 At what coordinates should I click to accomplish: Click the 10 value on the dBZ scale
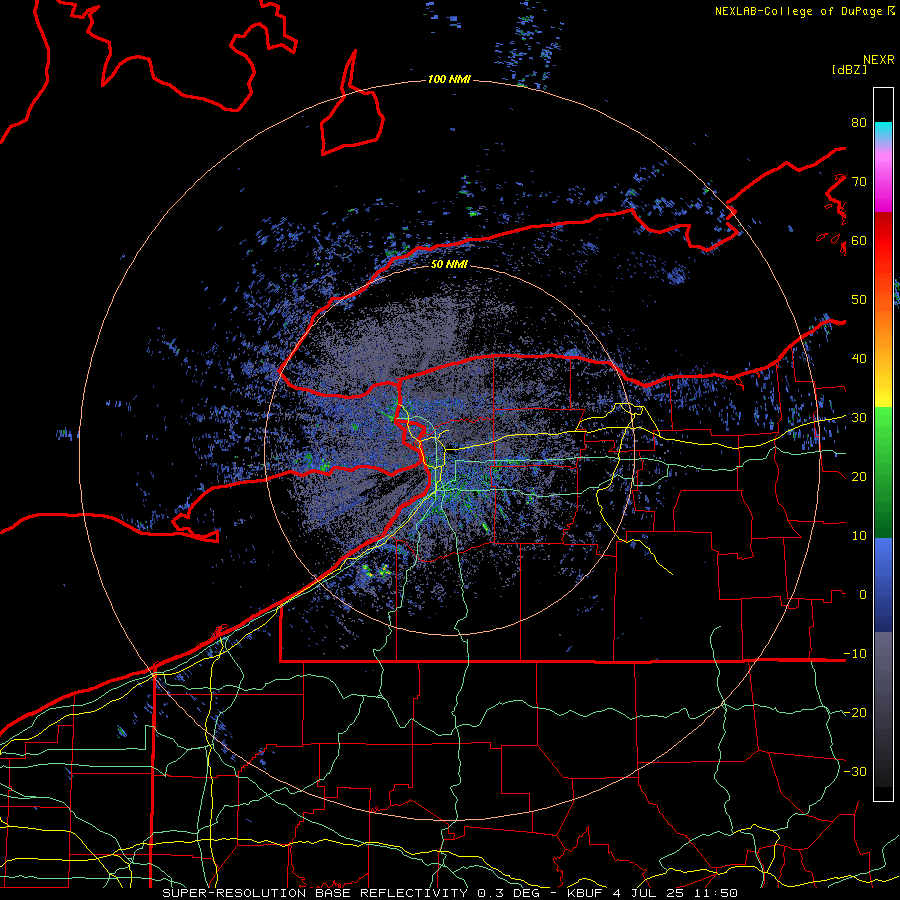tap(859, 536)
